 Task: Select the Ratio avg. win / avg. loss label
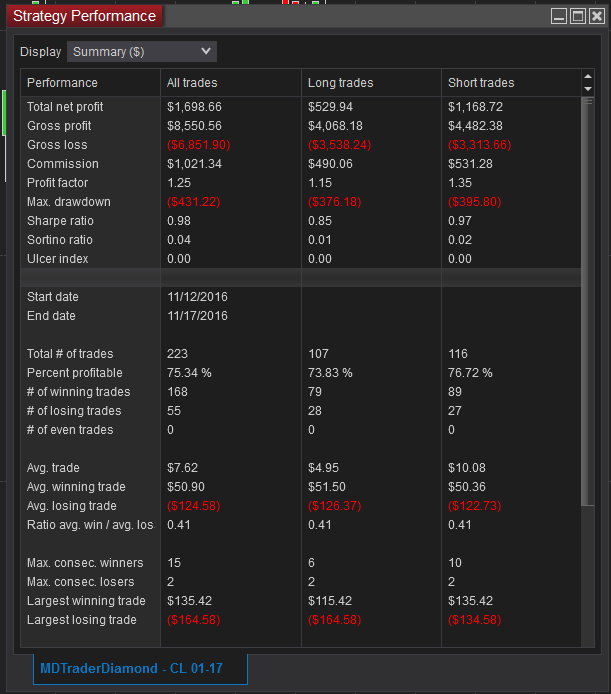[91, 525]
